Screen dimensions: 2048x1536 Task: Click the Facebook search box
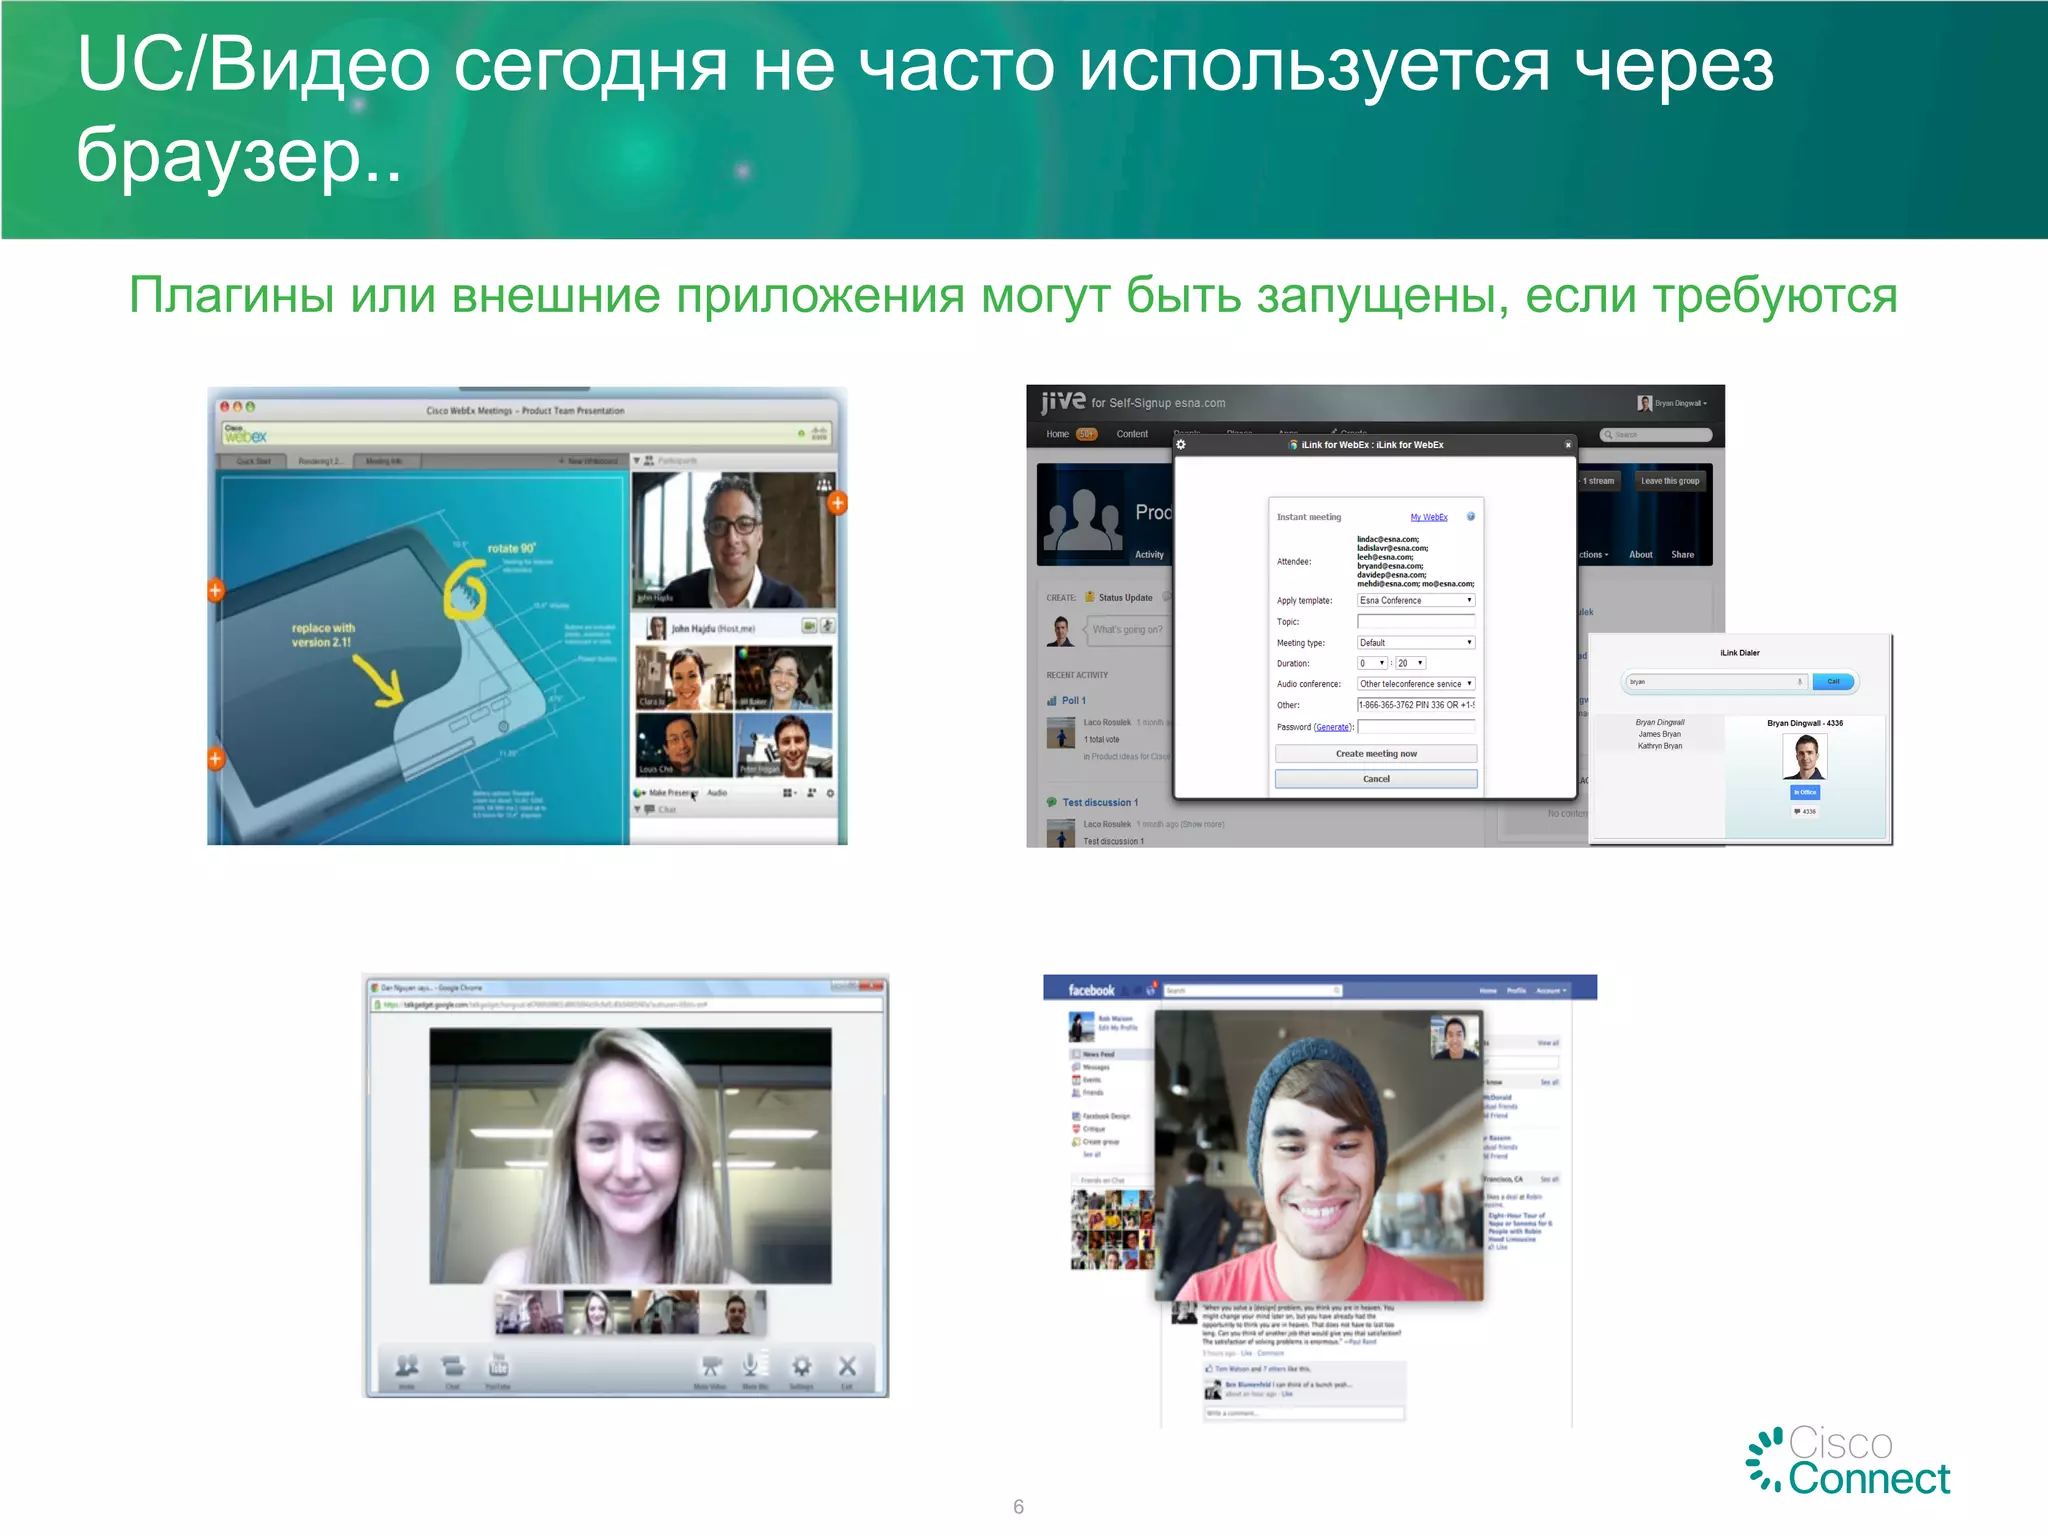tap(1253, 990)
